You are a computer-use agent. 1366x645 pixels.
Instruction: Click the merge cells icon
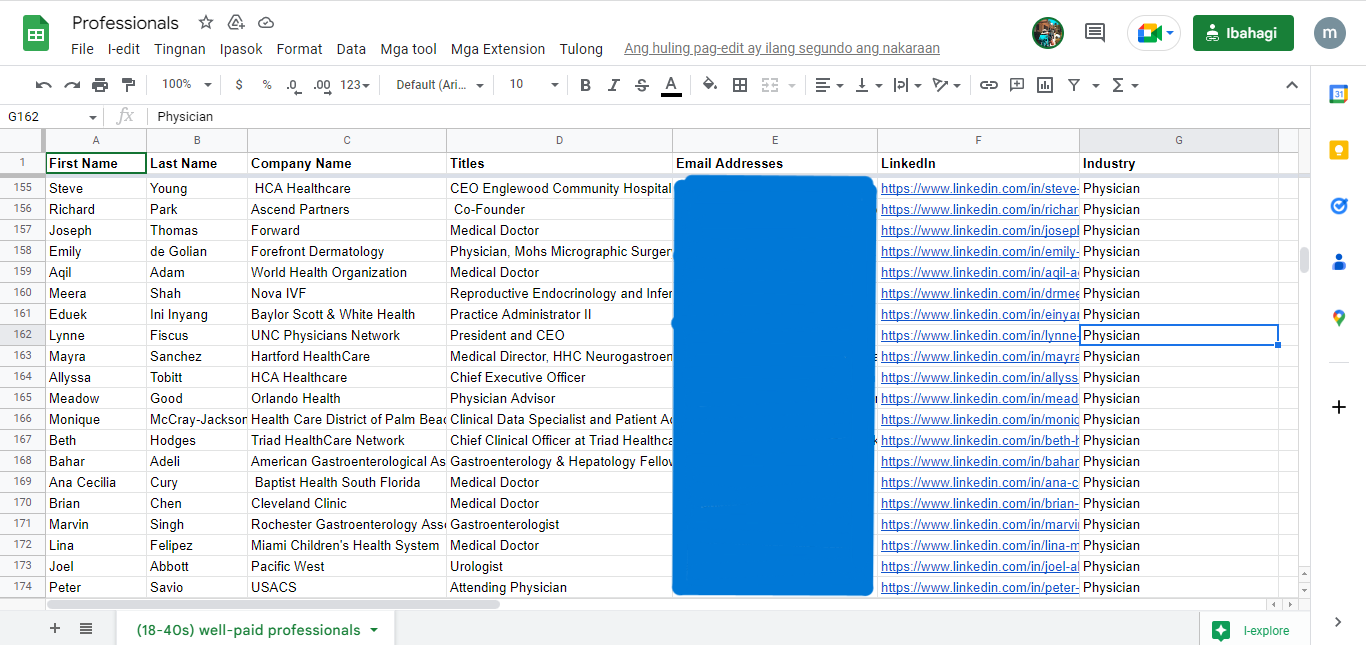(x=769, y=85)
